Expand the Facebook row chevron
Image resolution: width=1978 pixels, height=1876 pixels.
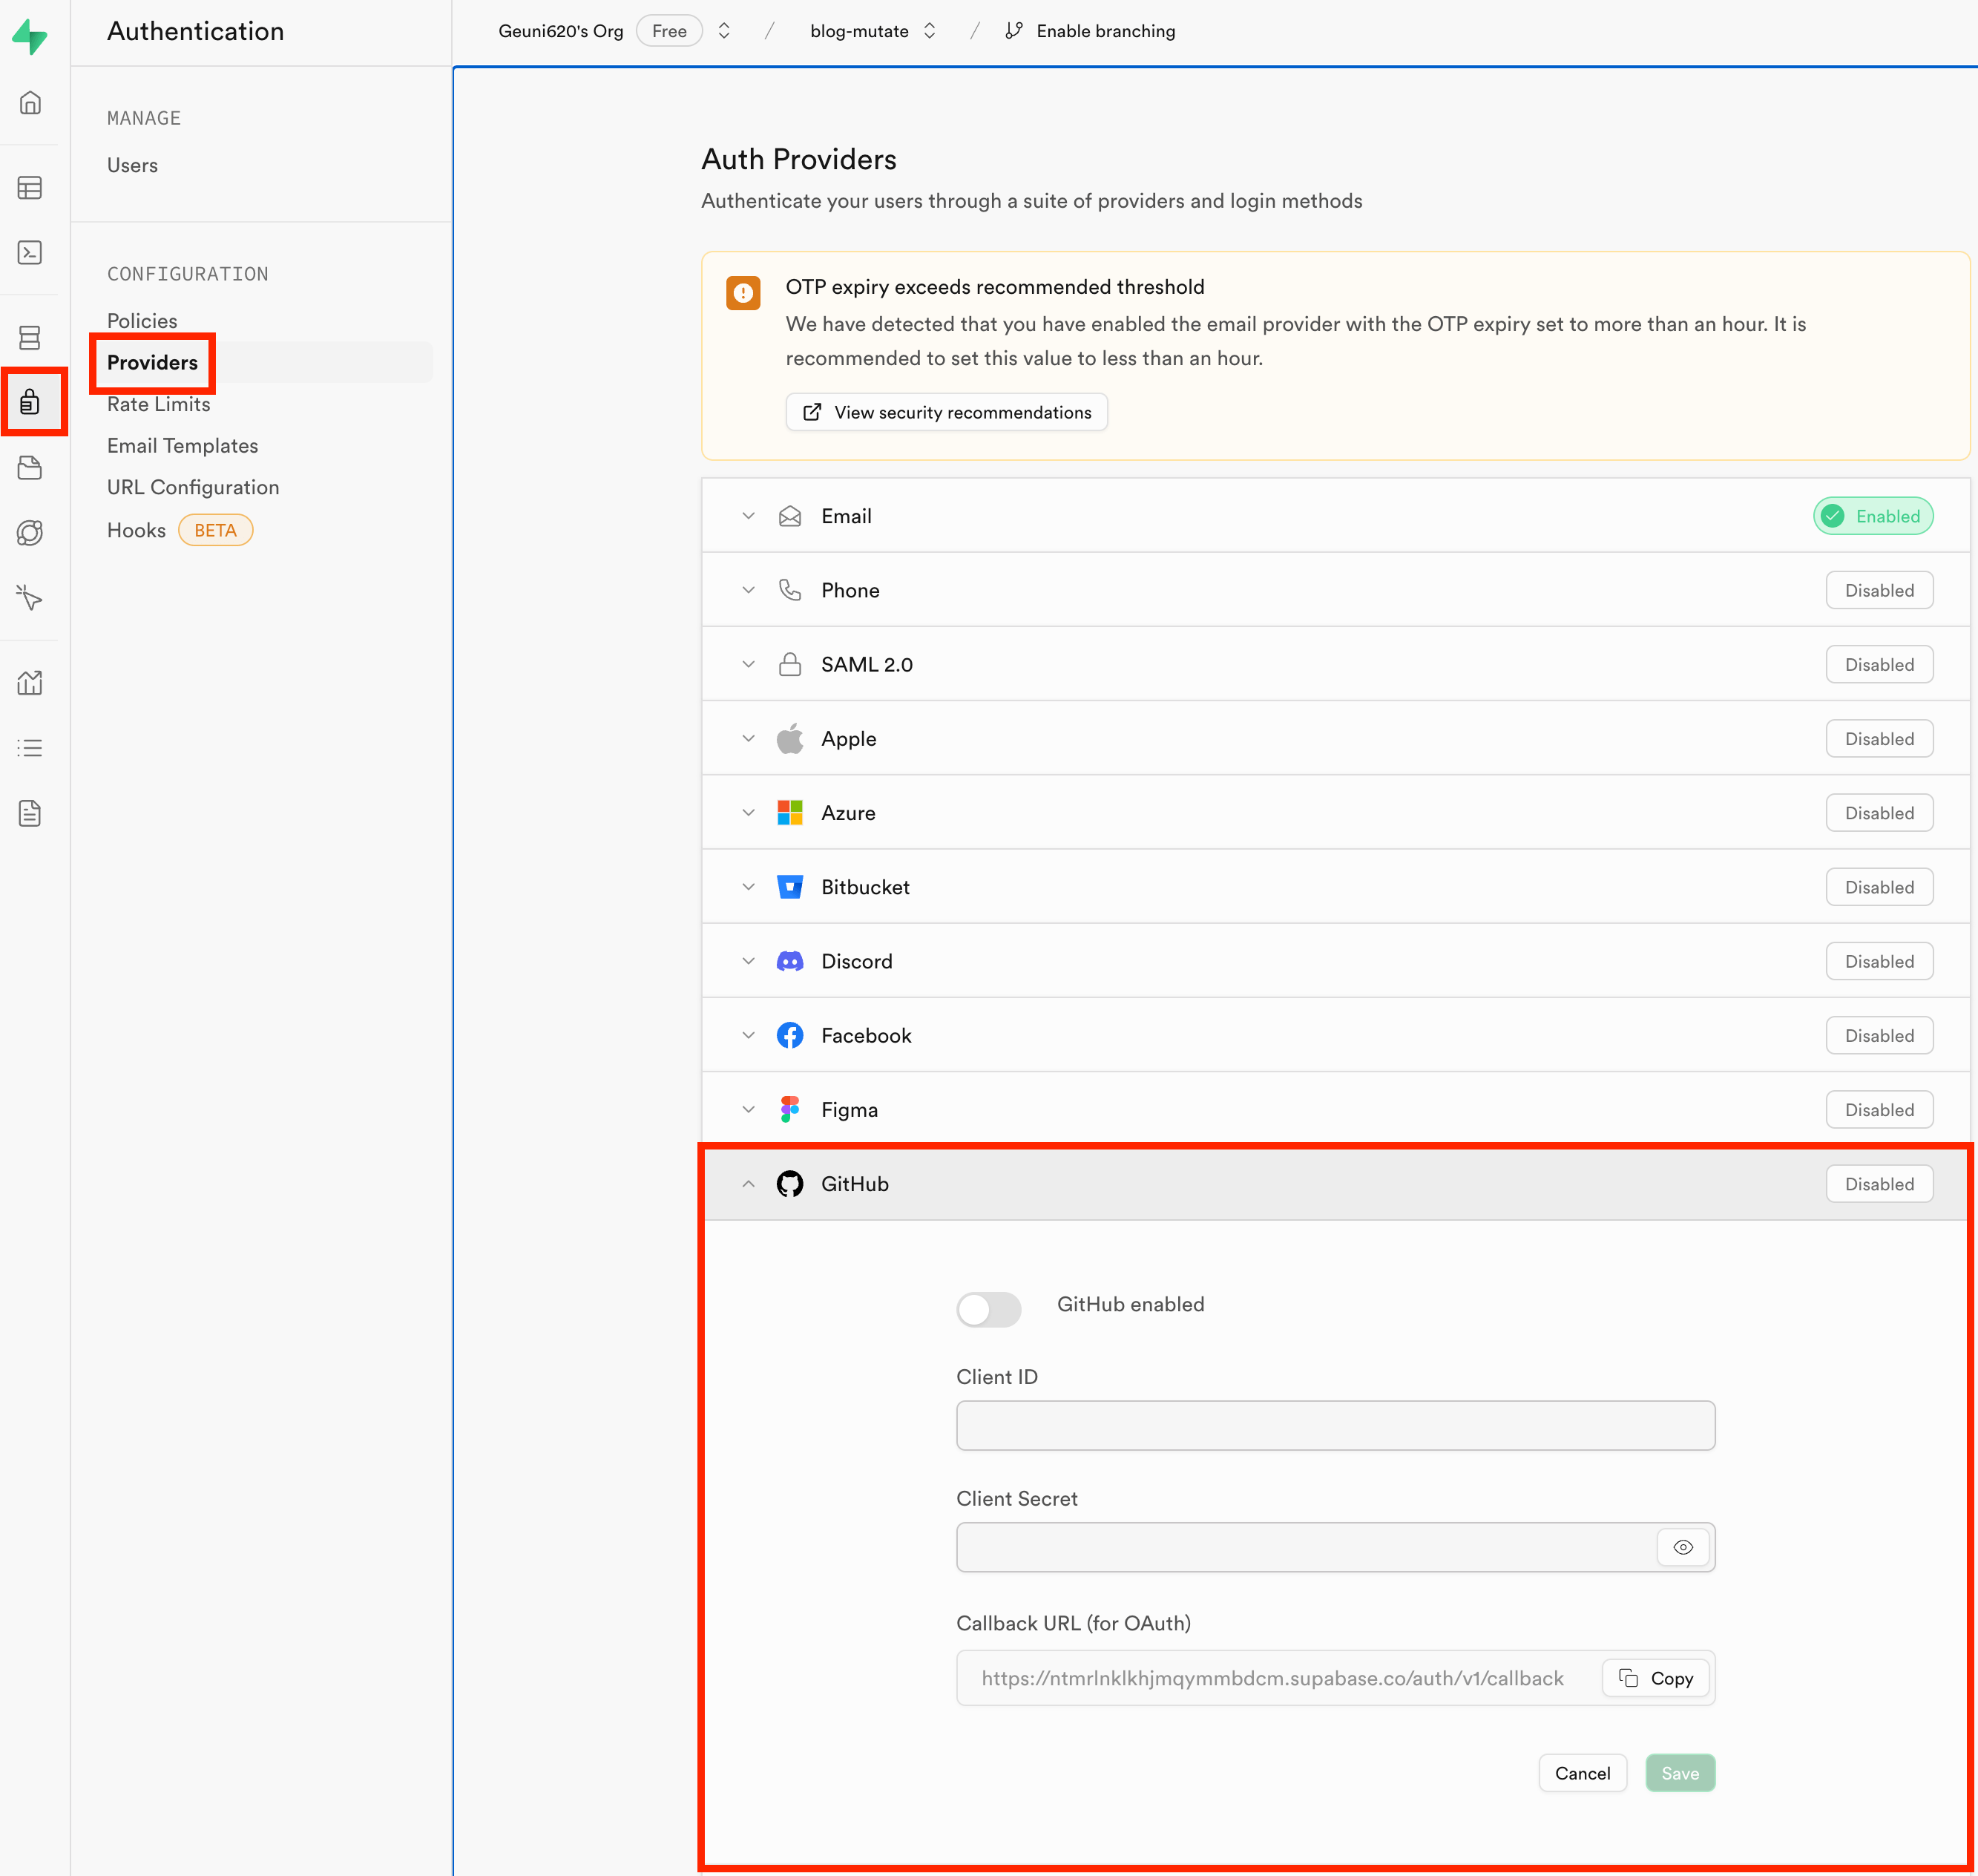[748, 1035]
